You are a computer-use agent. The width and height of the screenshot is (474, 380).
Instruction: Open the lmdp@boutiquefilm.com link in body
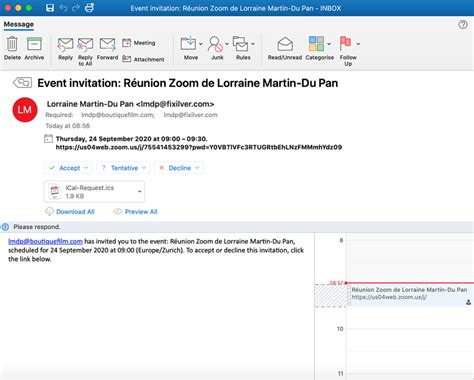tap(45, 241)
